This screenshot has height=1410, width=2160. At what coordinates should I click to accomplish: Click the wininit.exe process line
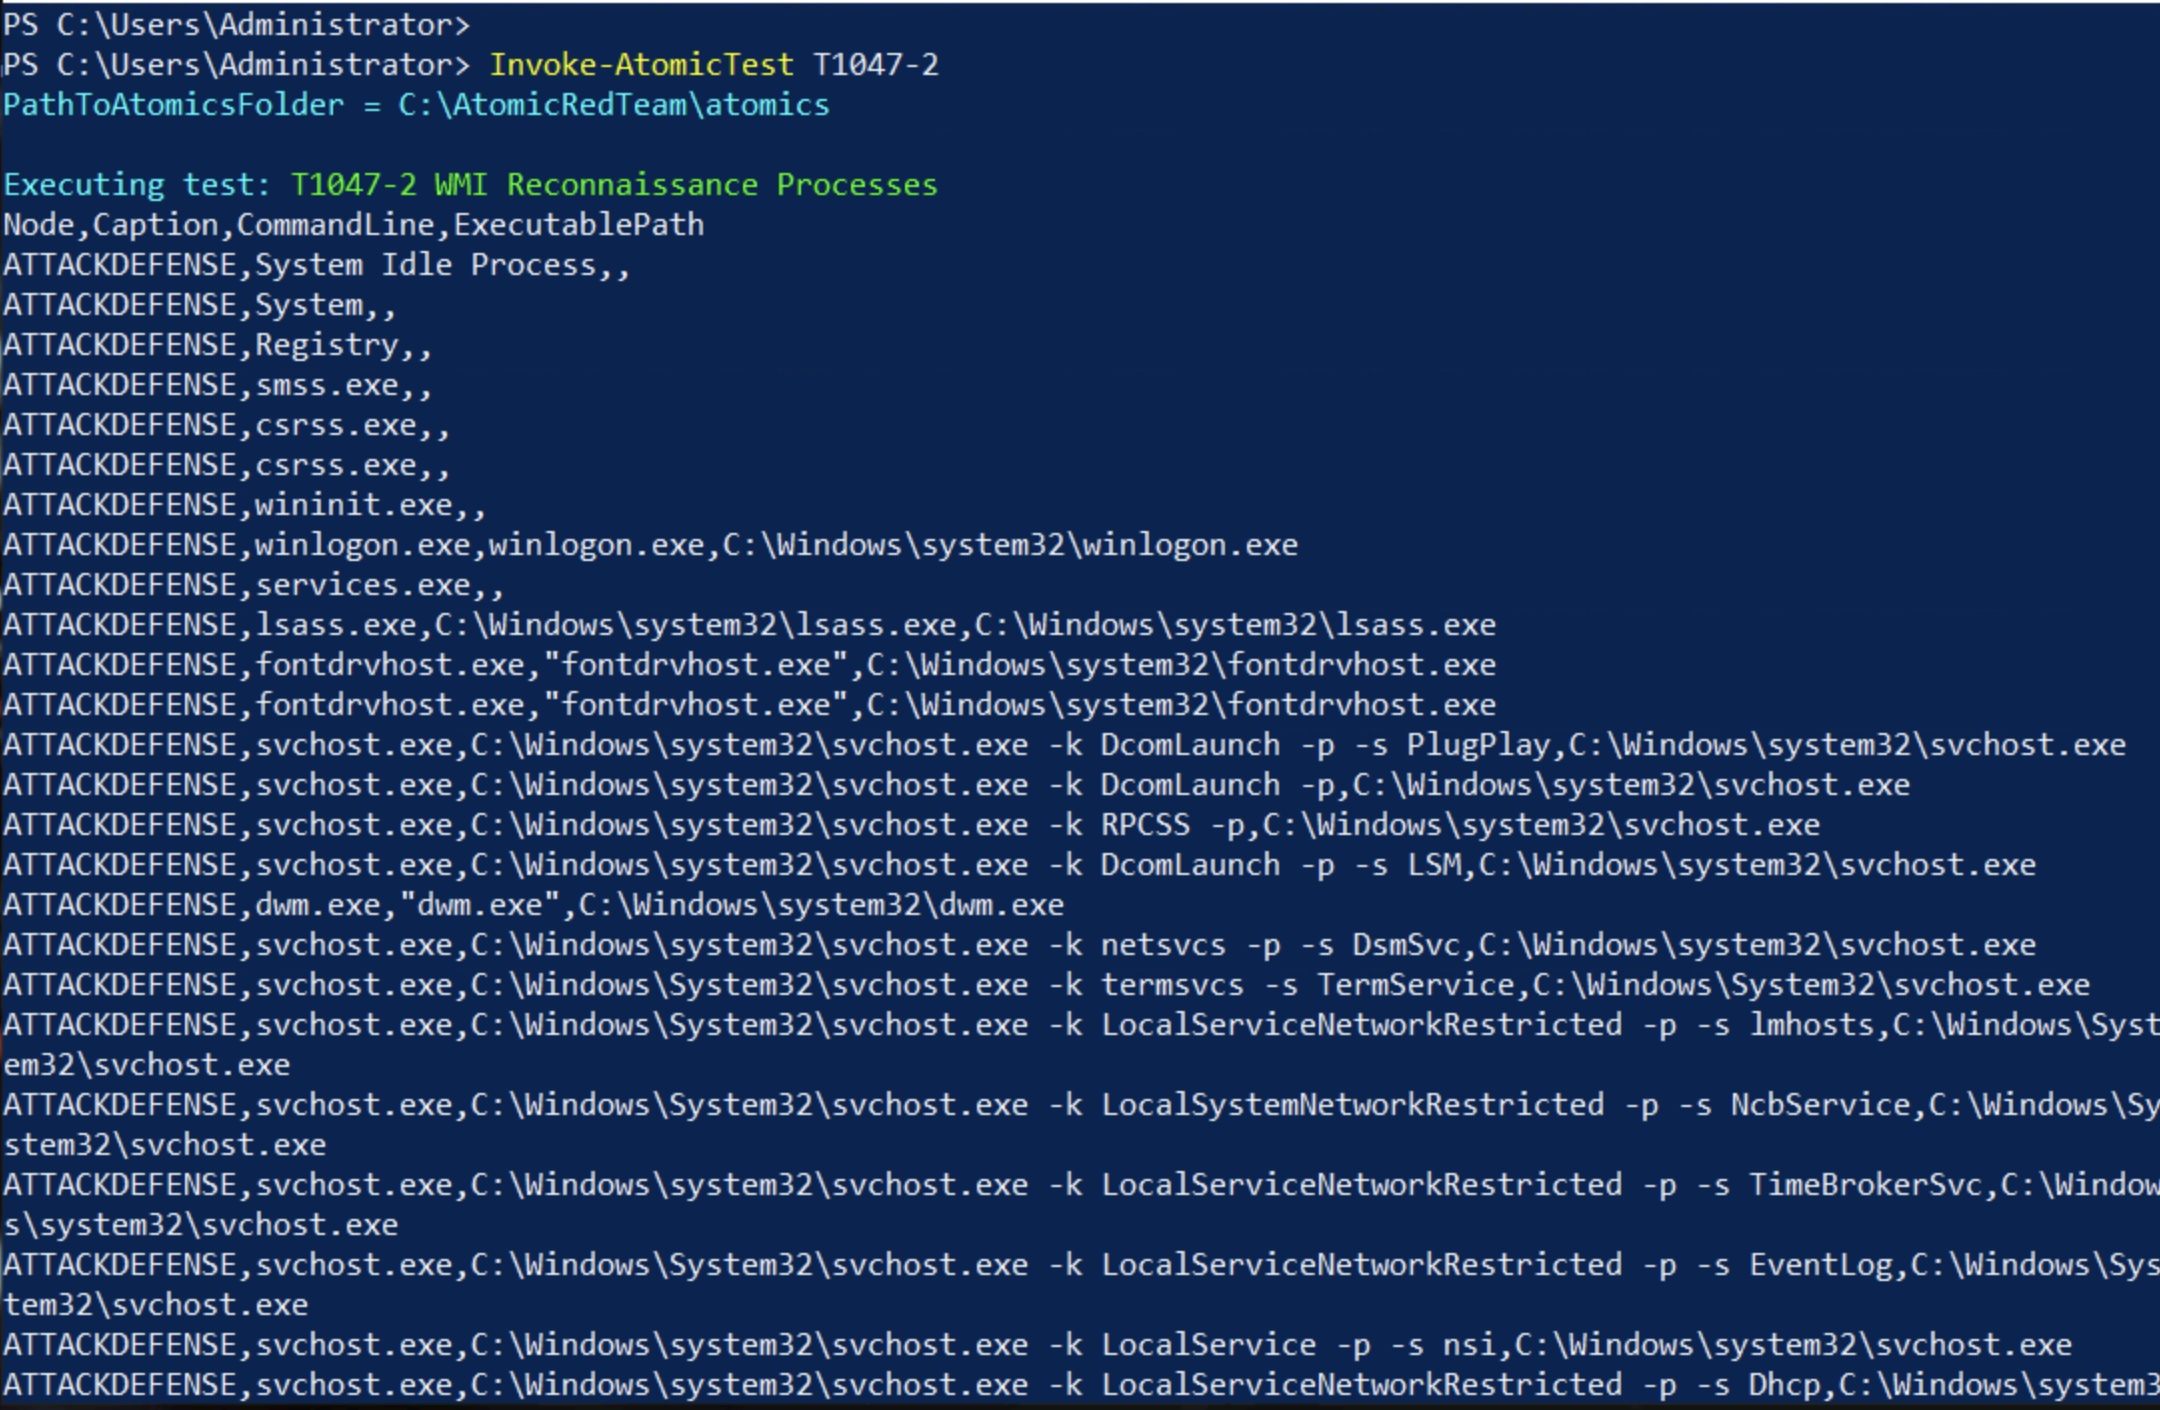[245, 505]
